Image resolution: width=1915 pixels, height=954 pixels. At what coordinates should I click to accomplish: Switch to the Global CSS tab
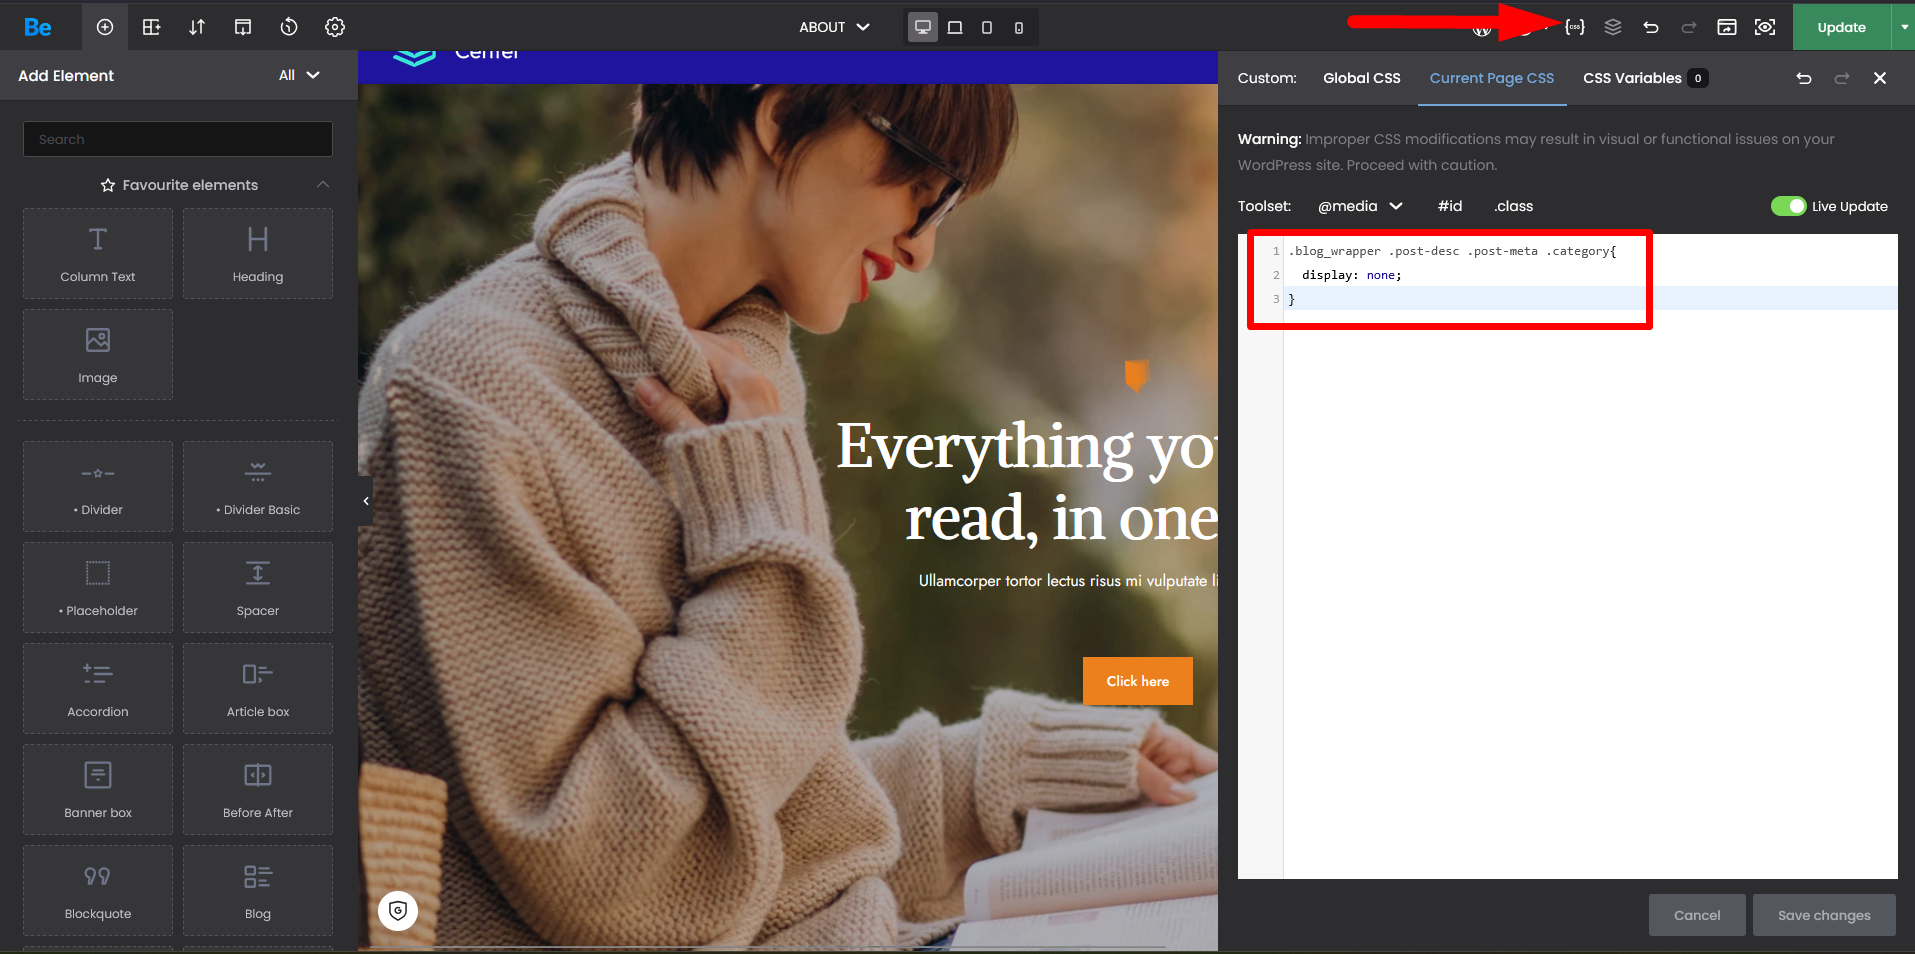1361,78
